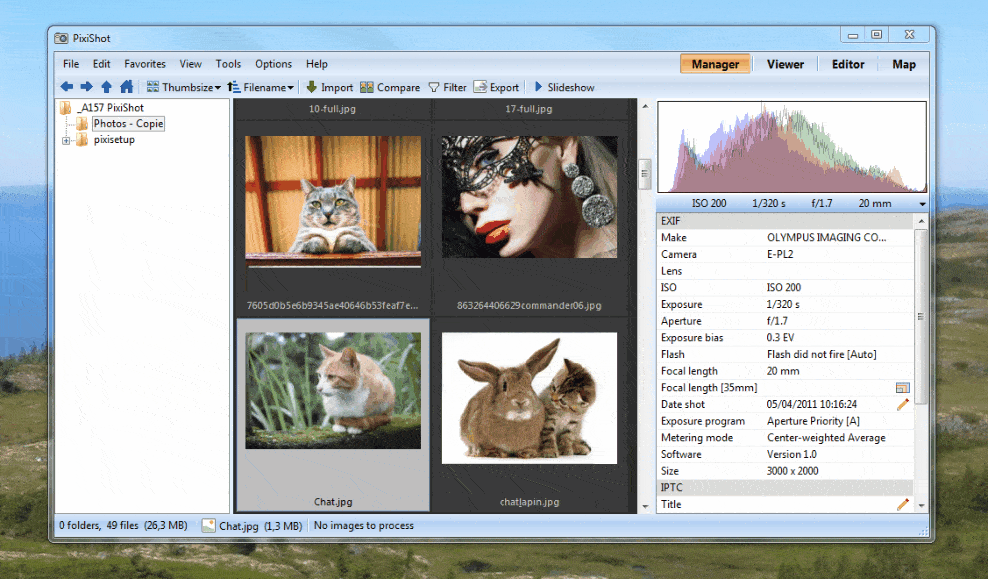Click the OLYMPUS IMAGING CO... Make value
Screen dimensions: 988x579
point(826,238)
